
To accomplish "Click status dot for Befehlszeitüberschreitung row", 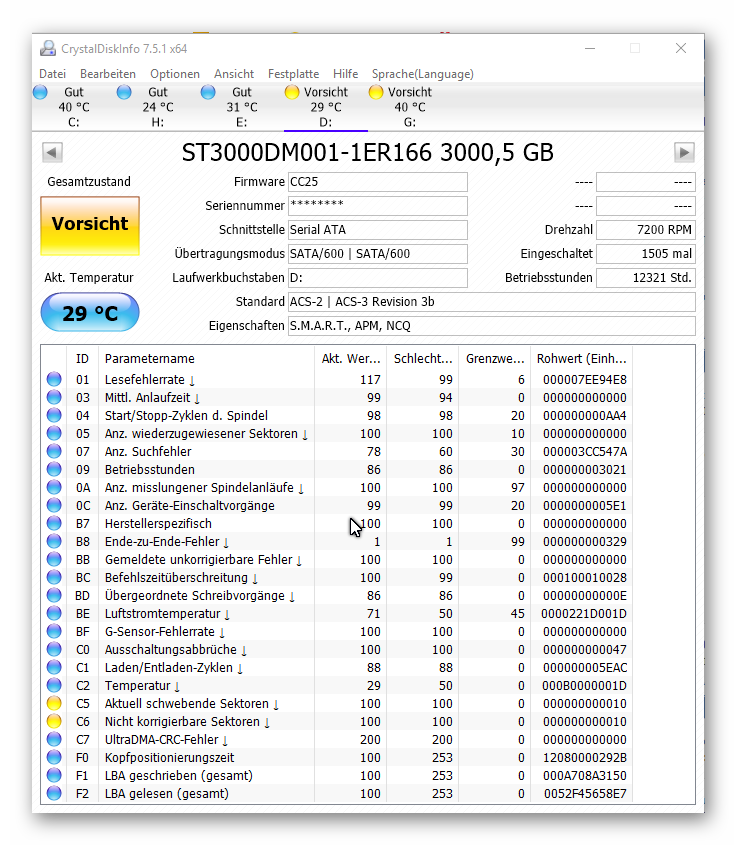I will pyautogui.click(x=54, y=578).
